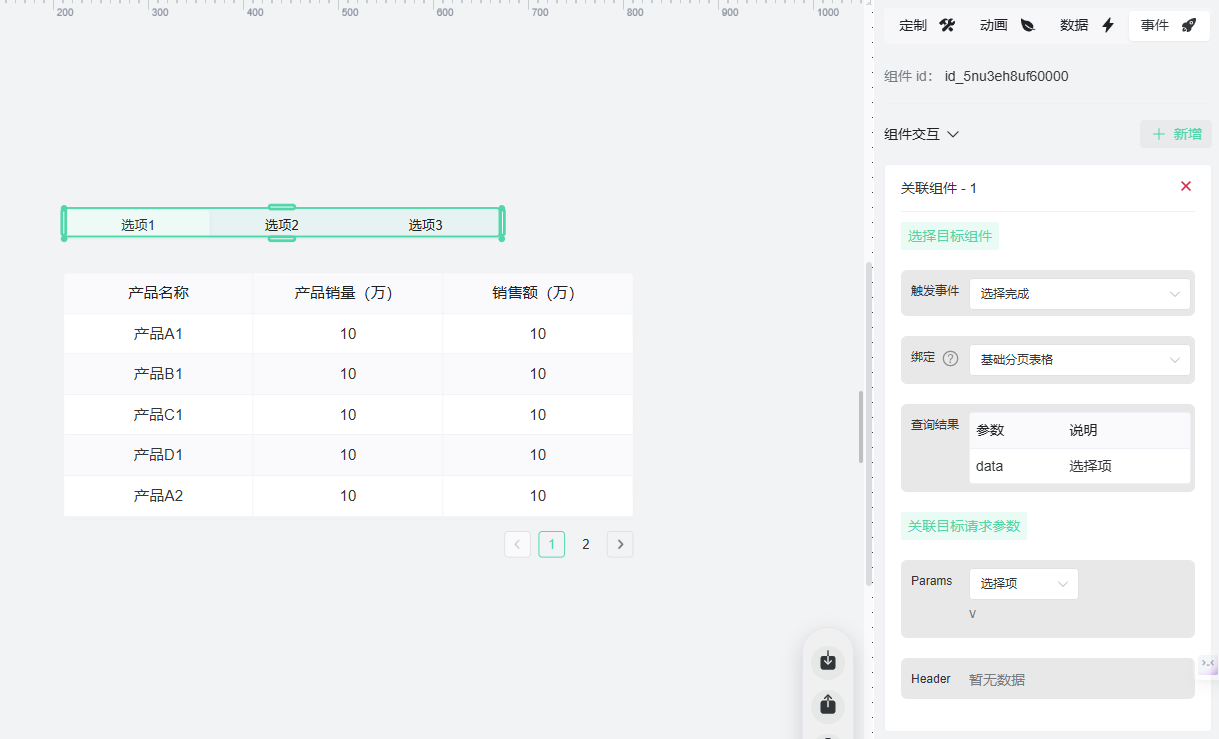Select pagination page 1
The width and height of the screenshot is (1219, 739).
pyautogui.click(x=552, y=544)
